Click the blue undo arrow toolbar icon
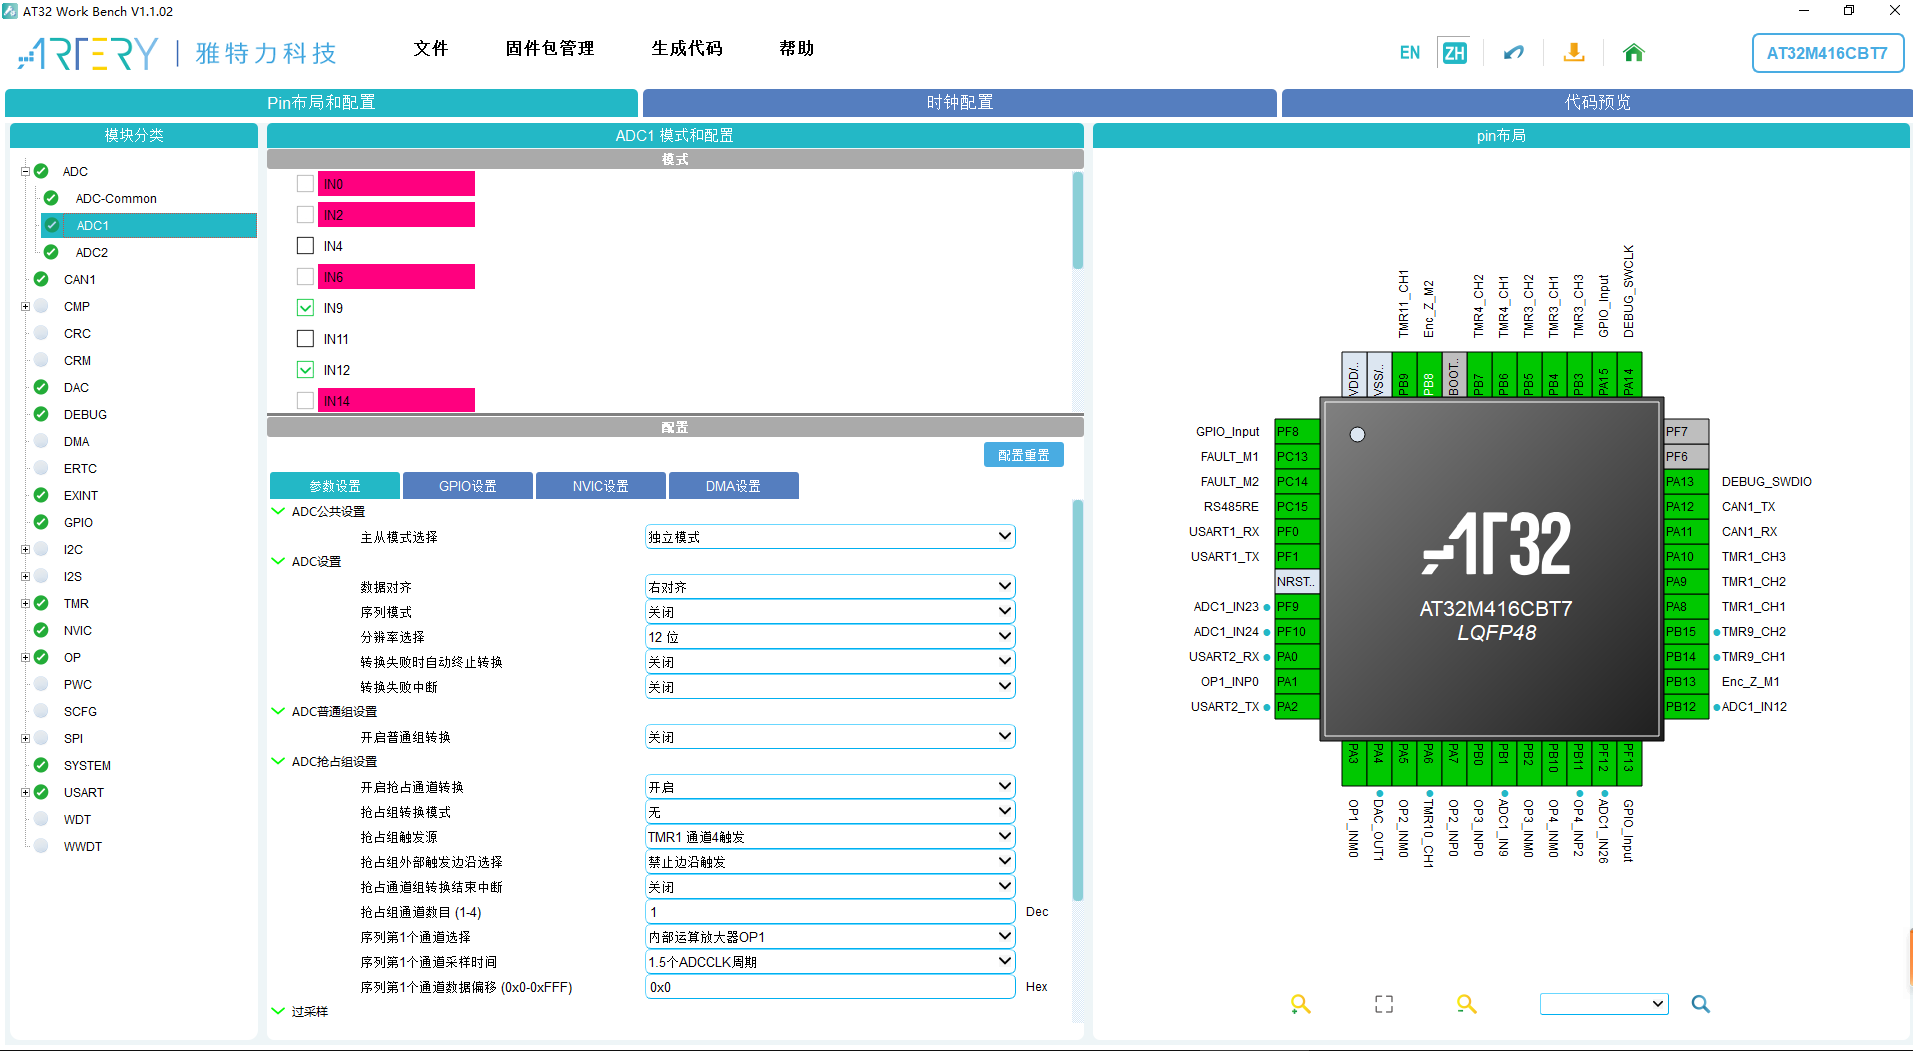The image size is (1913, 1051). click(x=1514, y=52)
